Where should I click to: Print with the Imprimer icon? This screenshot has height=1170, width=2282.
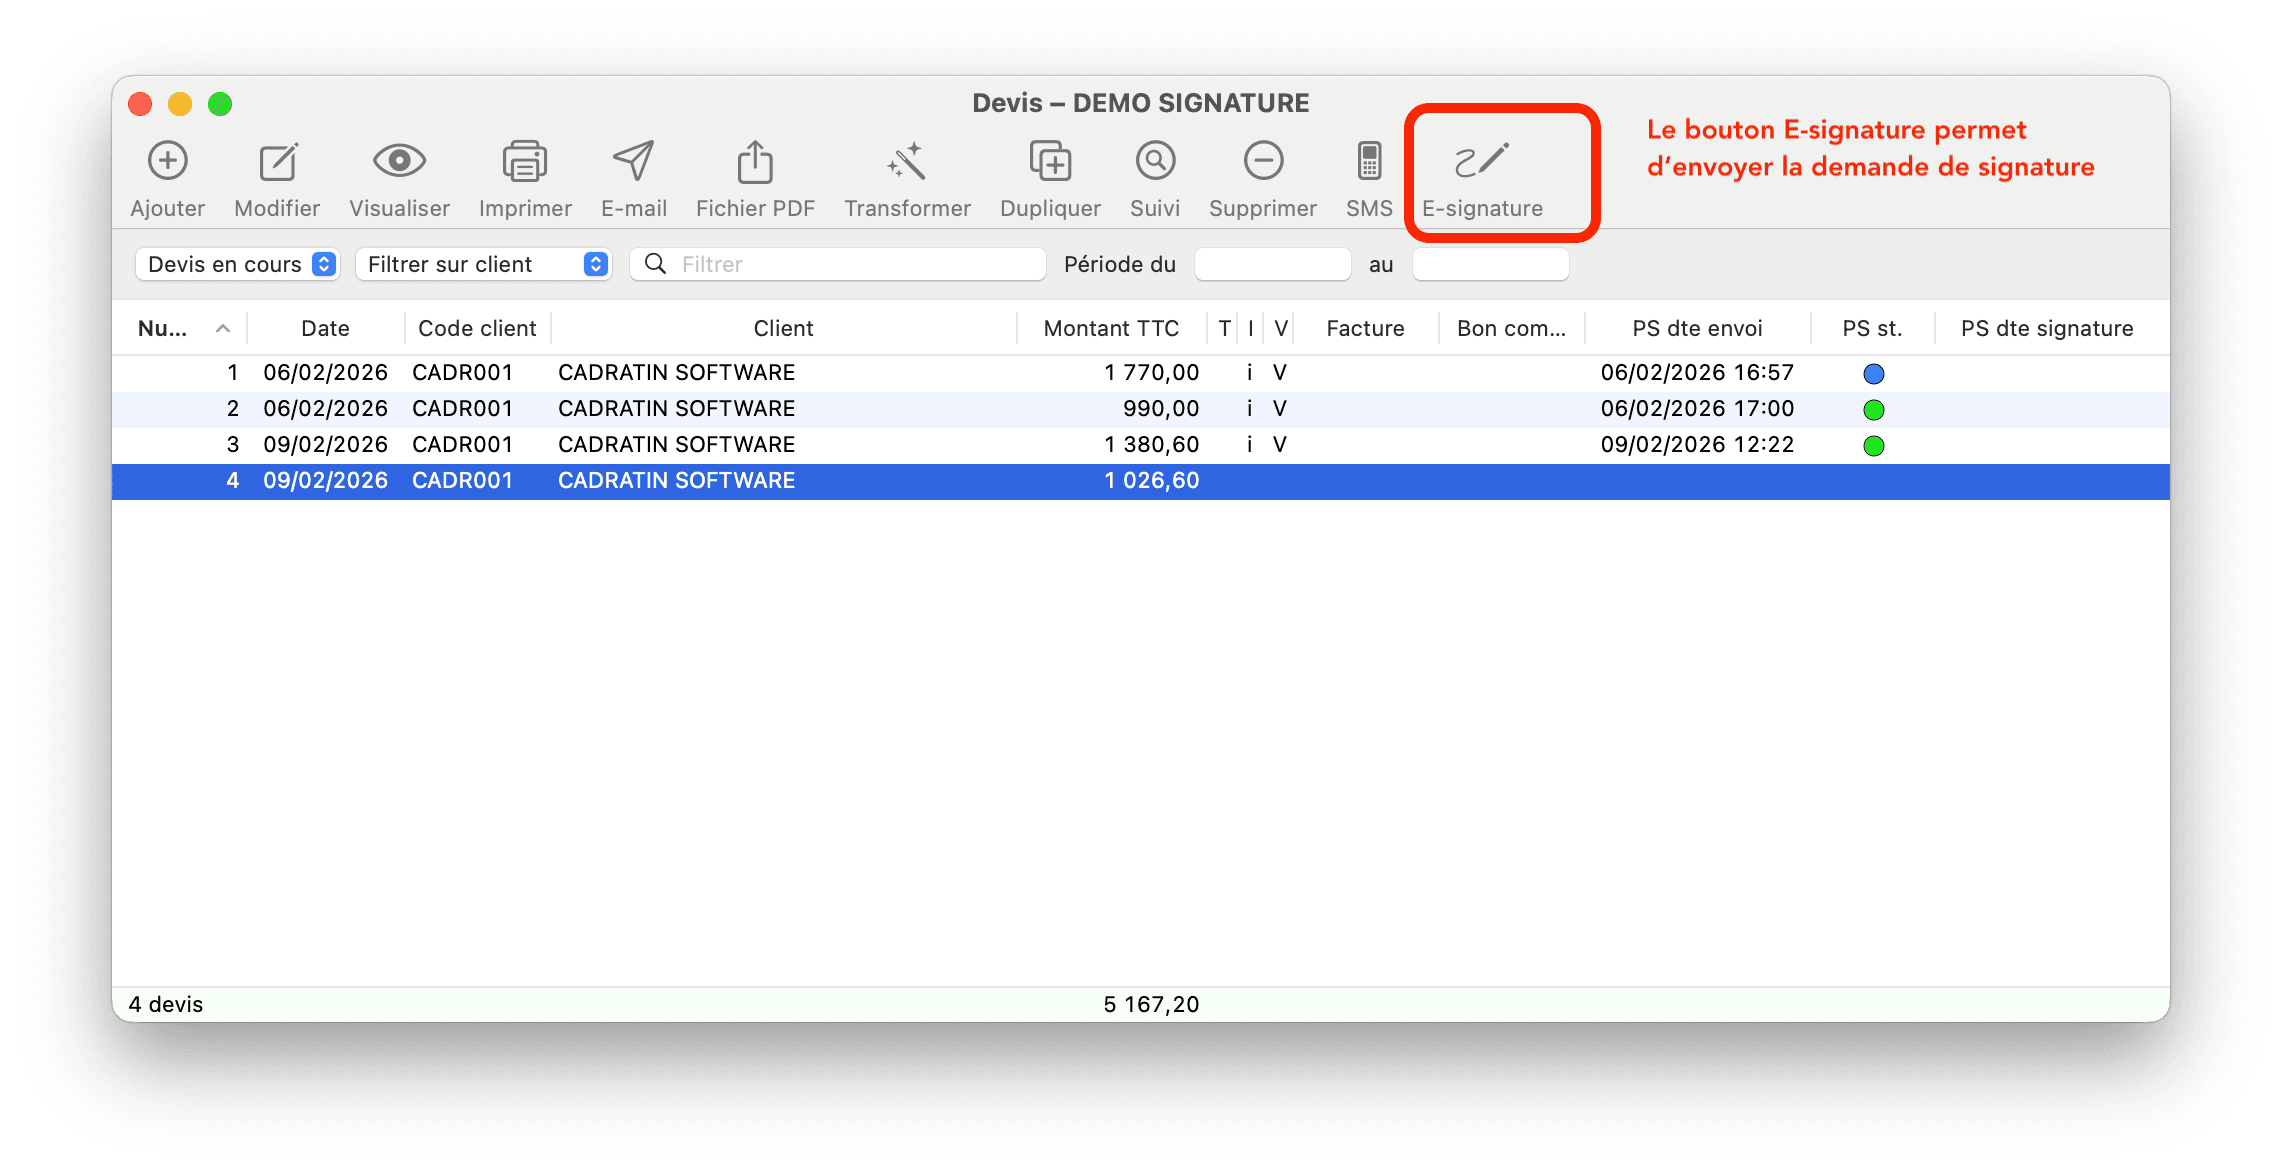[524, 161]
